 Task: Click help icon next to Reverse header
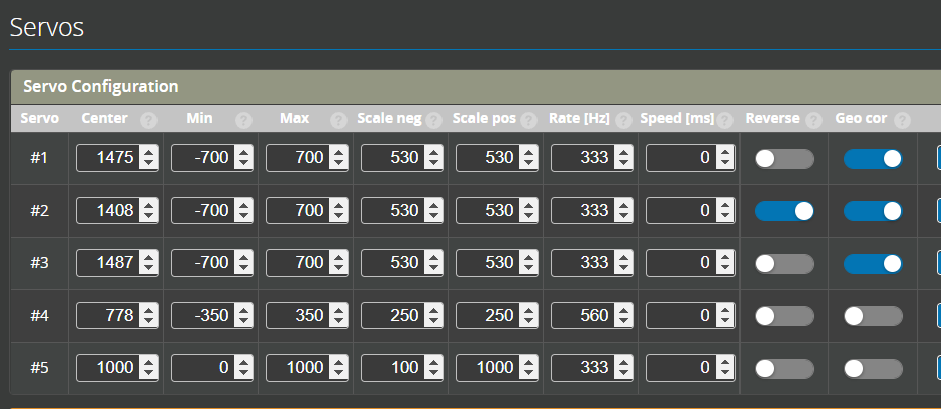[812, 120]
